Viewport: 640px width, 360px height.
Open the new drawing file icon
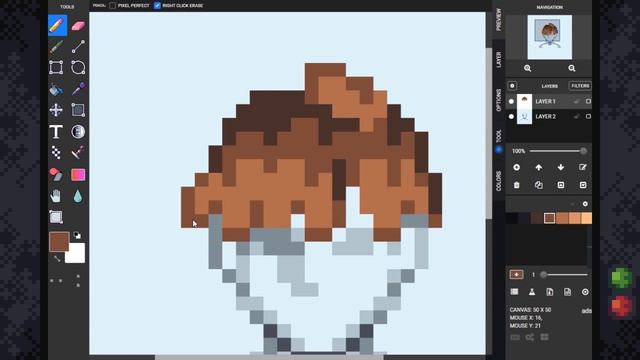pos(549,291)
